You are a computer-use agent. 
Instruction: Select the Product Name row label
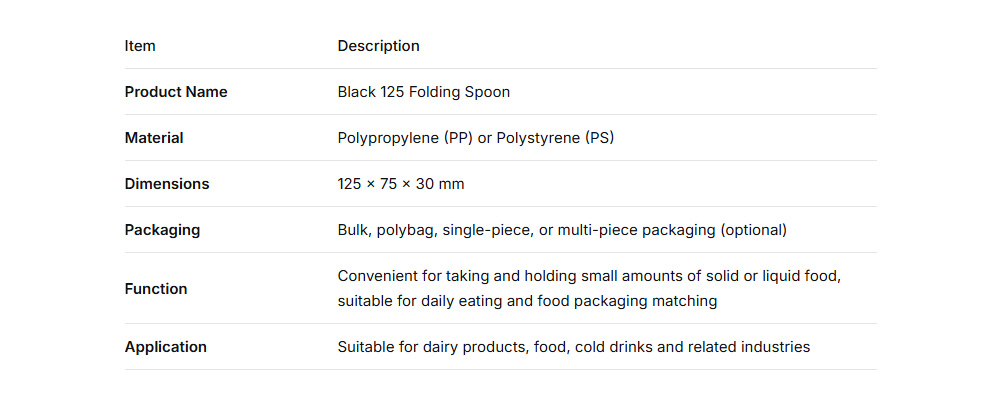tap(176, 92)
